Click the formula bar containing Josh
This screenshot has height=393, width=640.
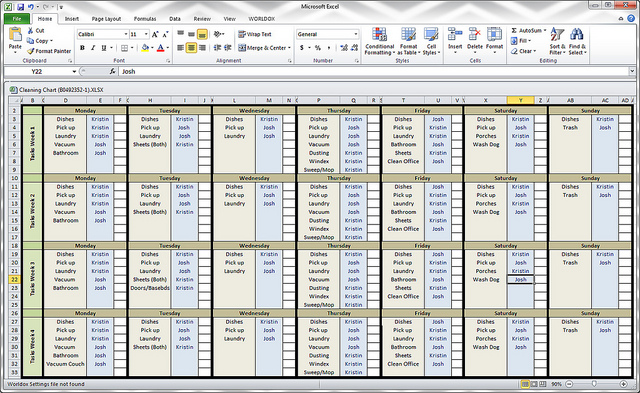pos(374,71)
